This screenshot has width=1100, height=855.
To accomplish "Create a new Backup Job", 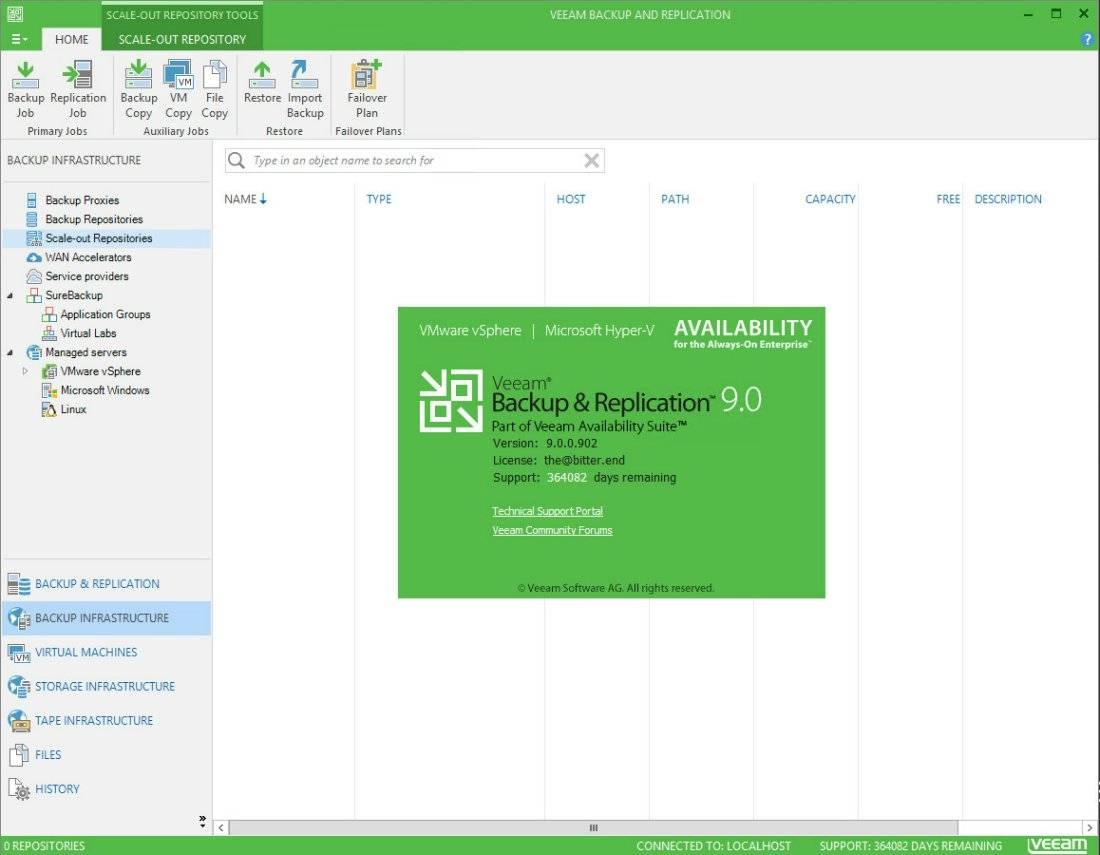I will (x=25, y=90).
